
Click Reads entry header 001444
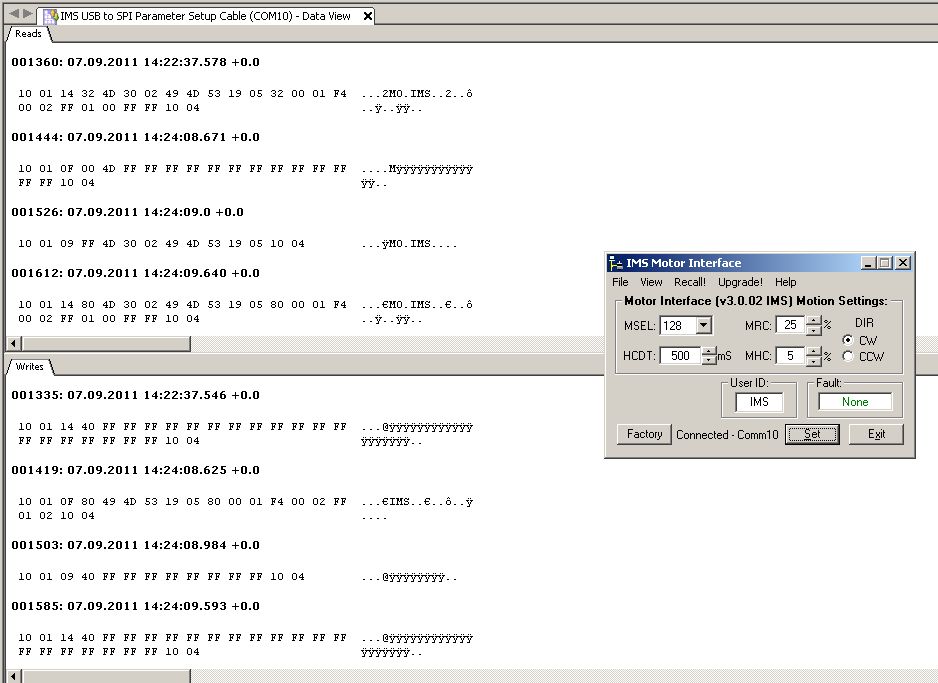click(x=135, y=137)
